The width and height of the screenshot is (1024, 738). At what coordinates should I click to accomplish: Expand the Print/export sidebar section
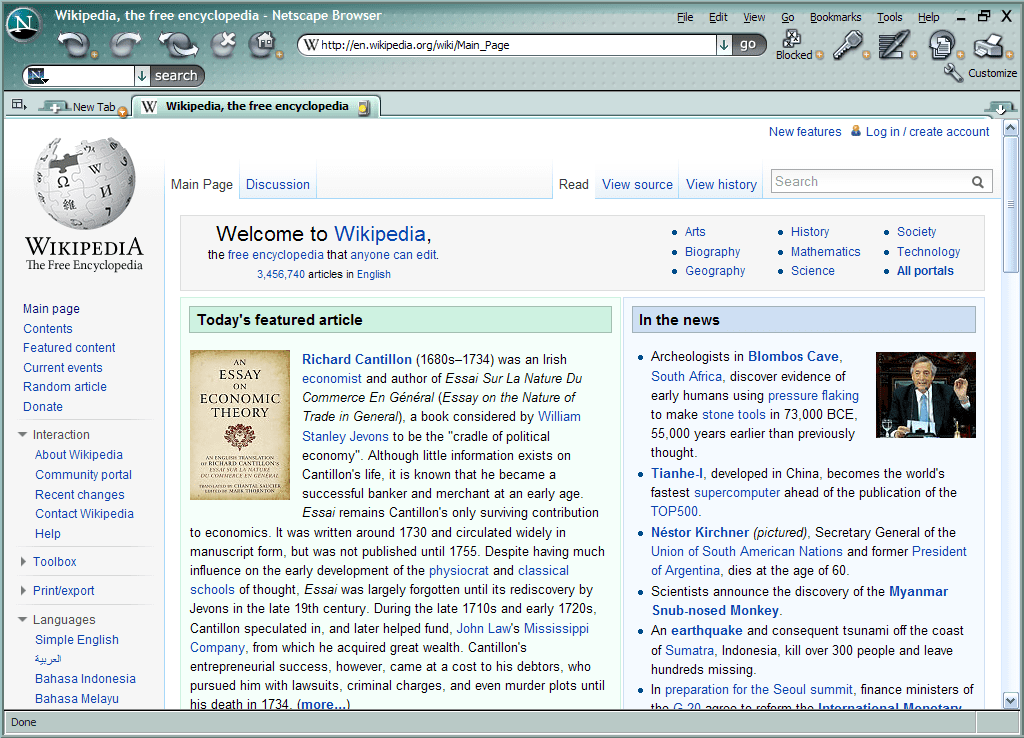(x=23, y=591)
